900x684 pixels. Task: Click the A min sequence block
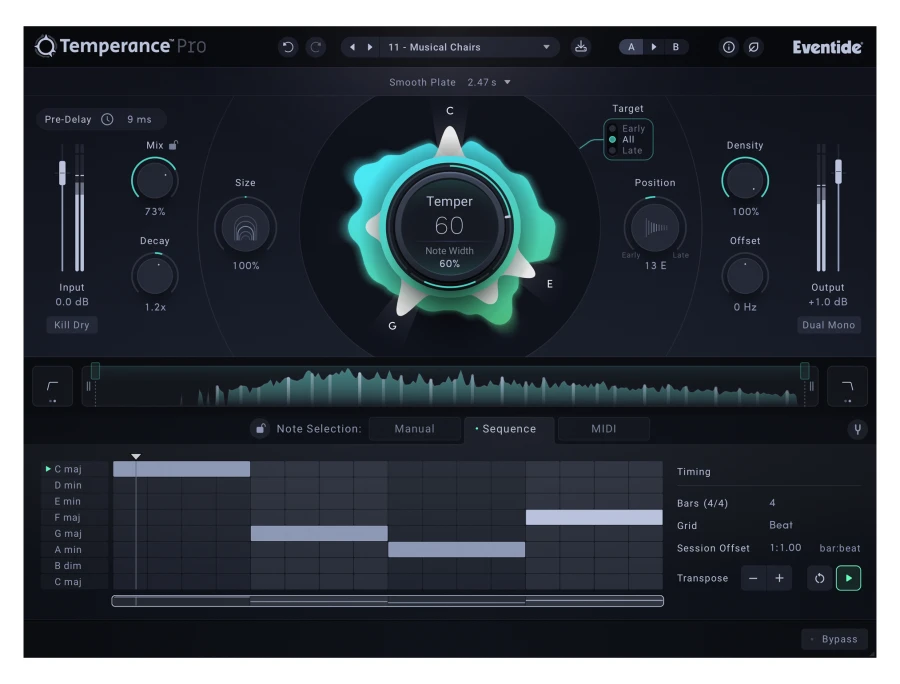(457, 549)
